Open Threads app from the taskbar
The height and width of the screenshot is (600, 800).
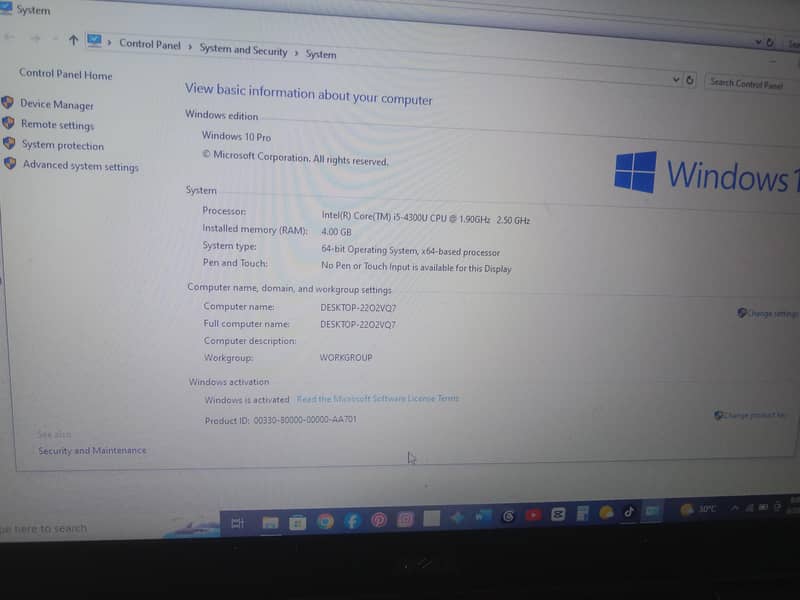(508, 516)
